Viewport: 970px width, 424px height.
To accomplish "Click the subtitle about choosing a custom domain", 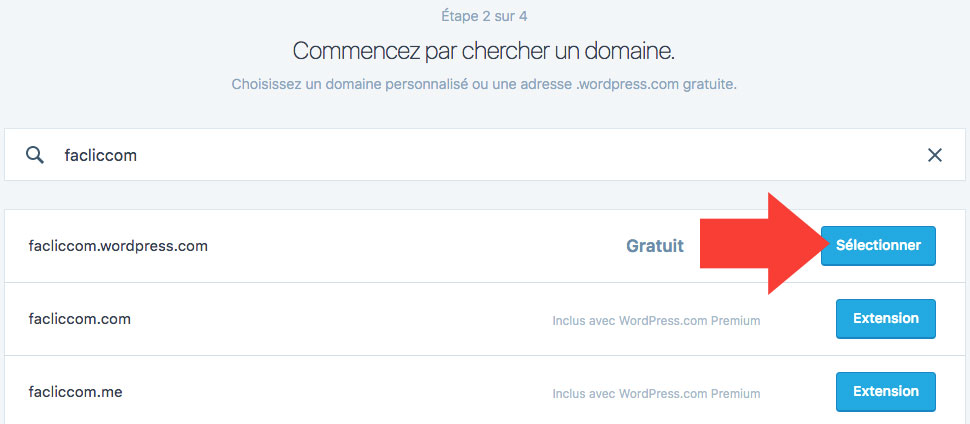I will tap(484, 84).
